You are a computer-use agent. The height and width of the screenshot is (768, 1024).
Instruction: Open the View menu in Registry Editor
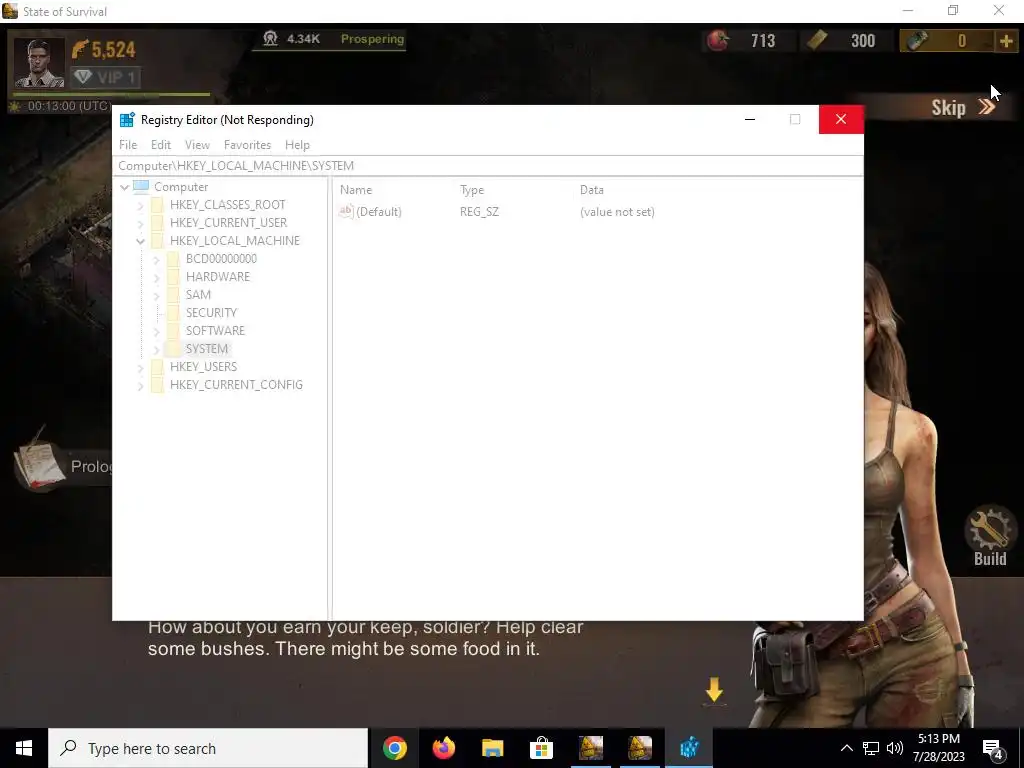(x=197, y=145)
